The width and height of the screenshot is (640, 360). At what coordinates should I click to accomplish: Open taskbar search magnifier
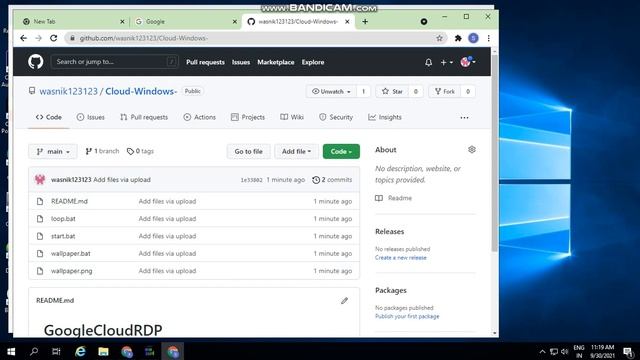click(x=34, y=351)
